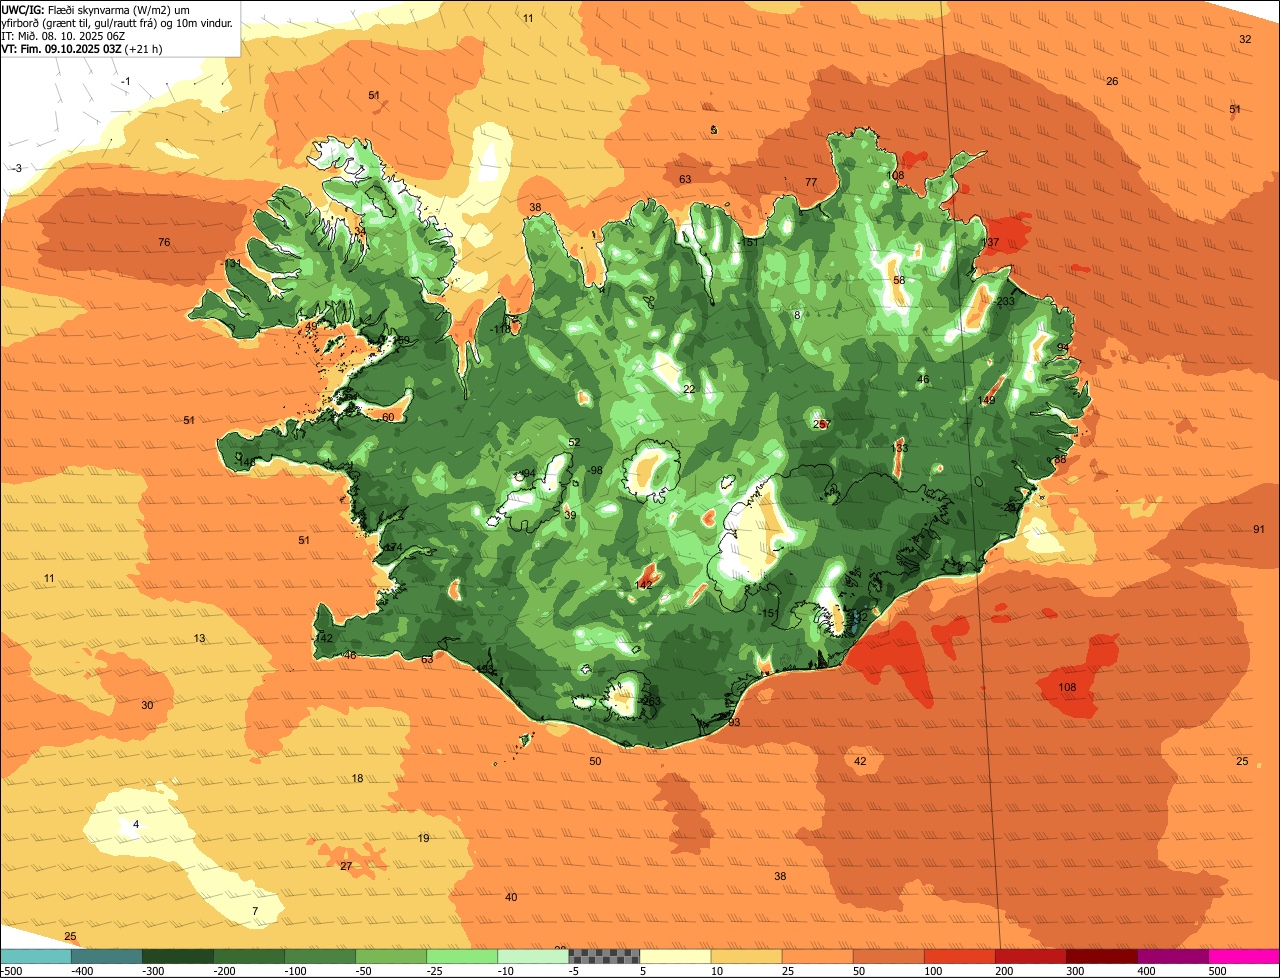This screenshot has width=1280, height=978.
Task: Select the legend swatch between -100 and -50
Action: point(319,956)
